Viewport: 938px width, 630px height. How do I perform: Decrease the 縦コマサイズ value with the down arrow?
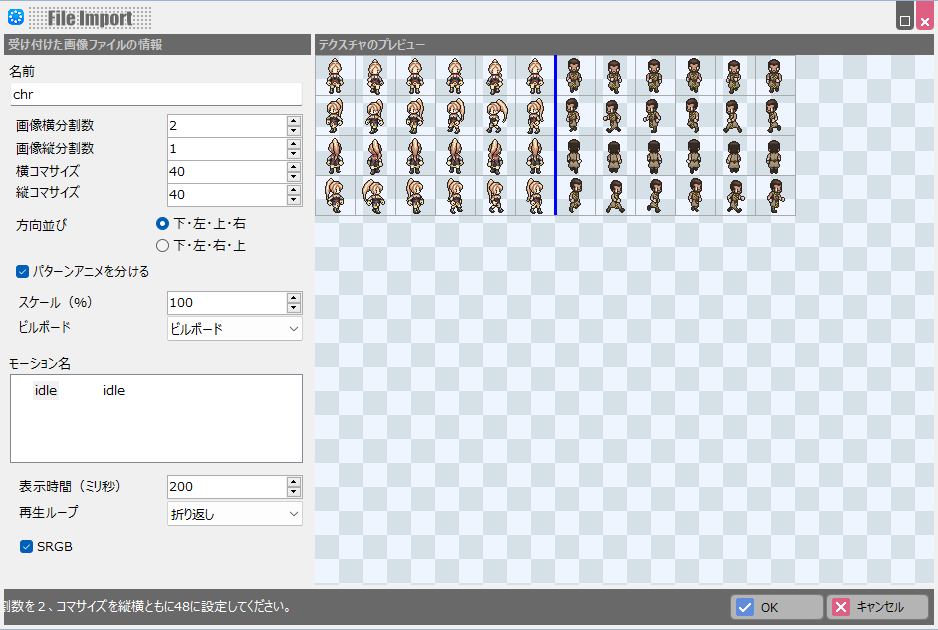[x=293, y=199]
